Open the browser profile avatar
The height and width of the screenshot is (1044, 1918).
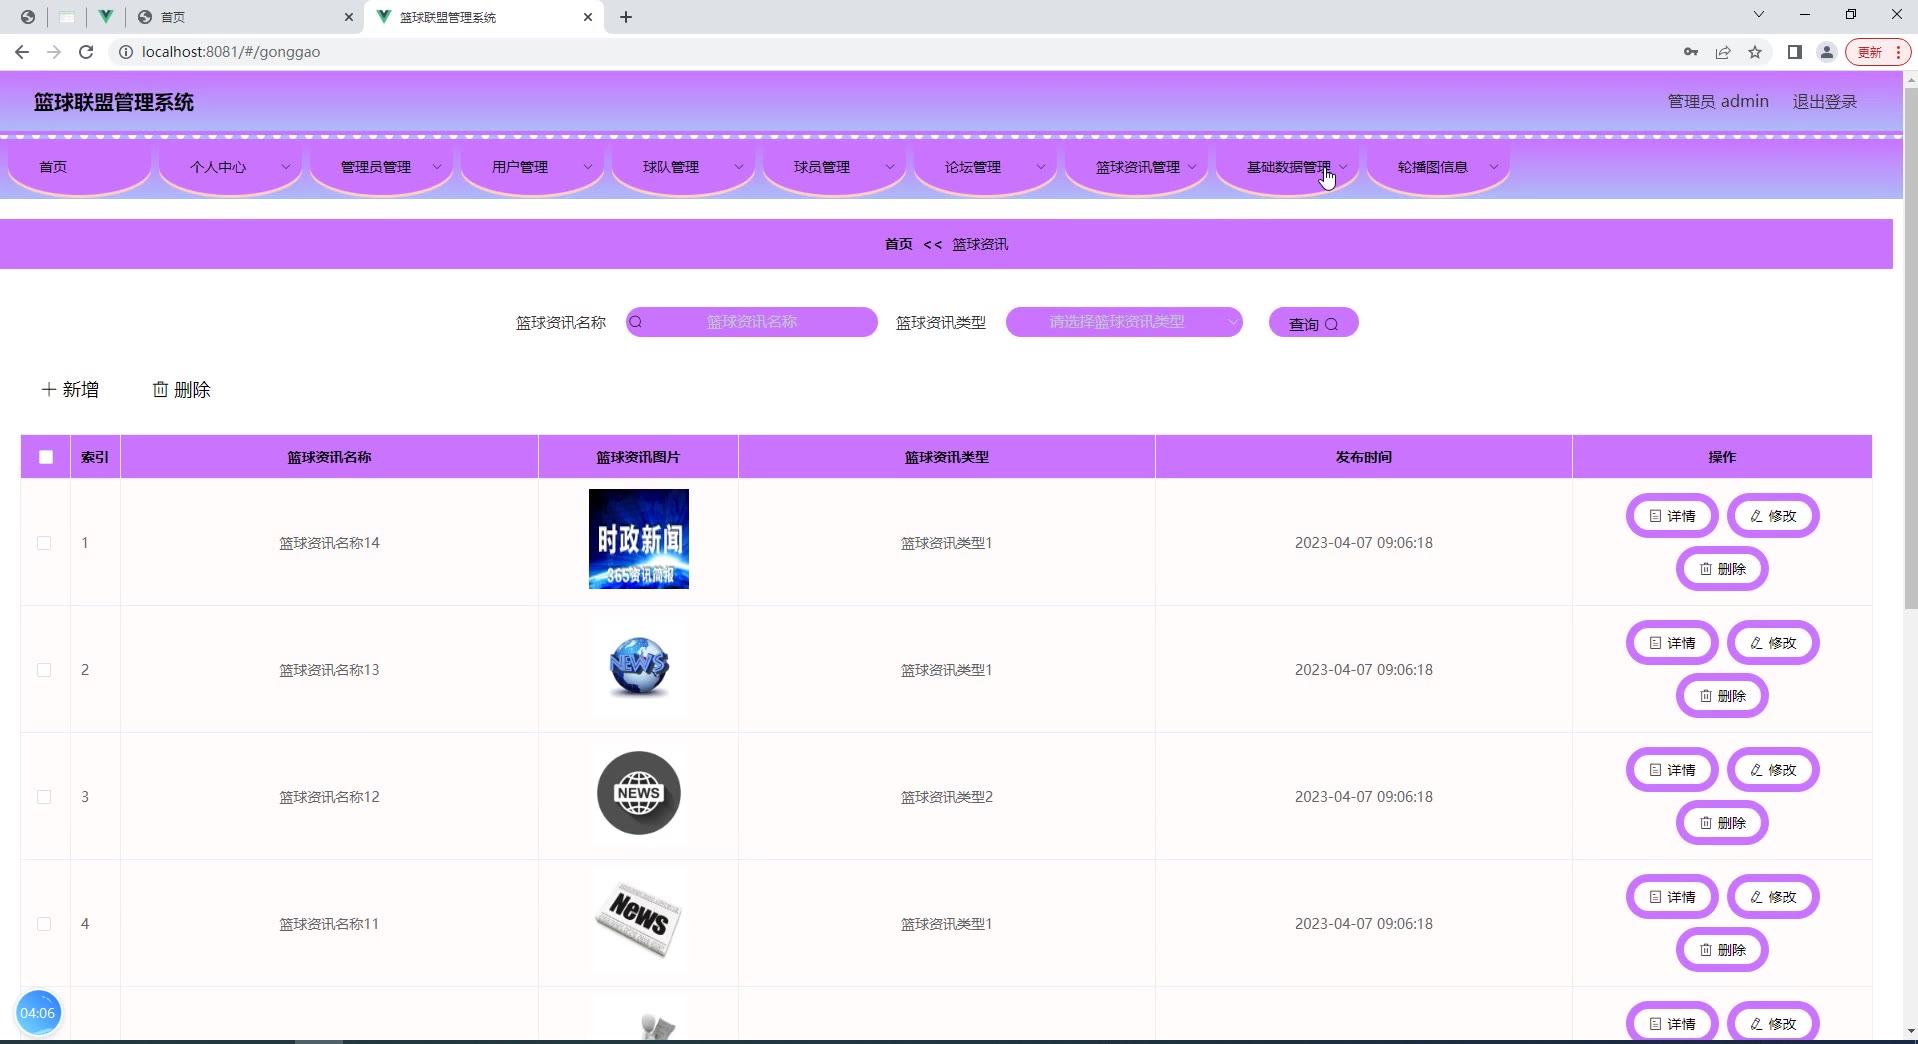[x=1827, y=52]
